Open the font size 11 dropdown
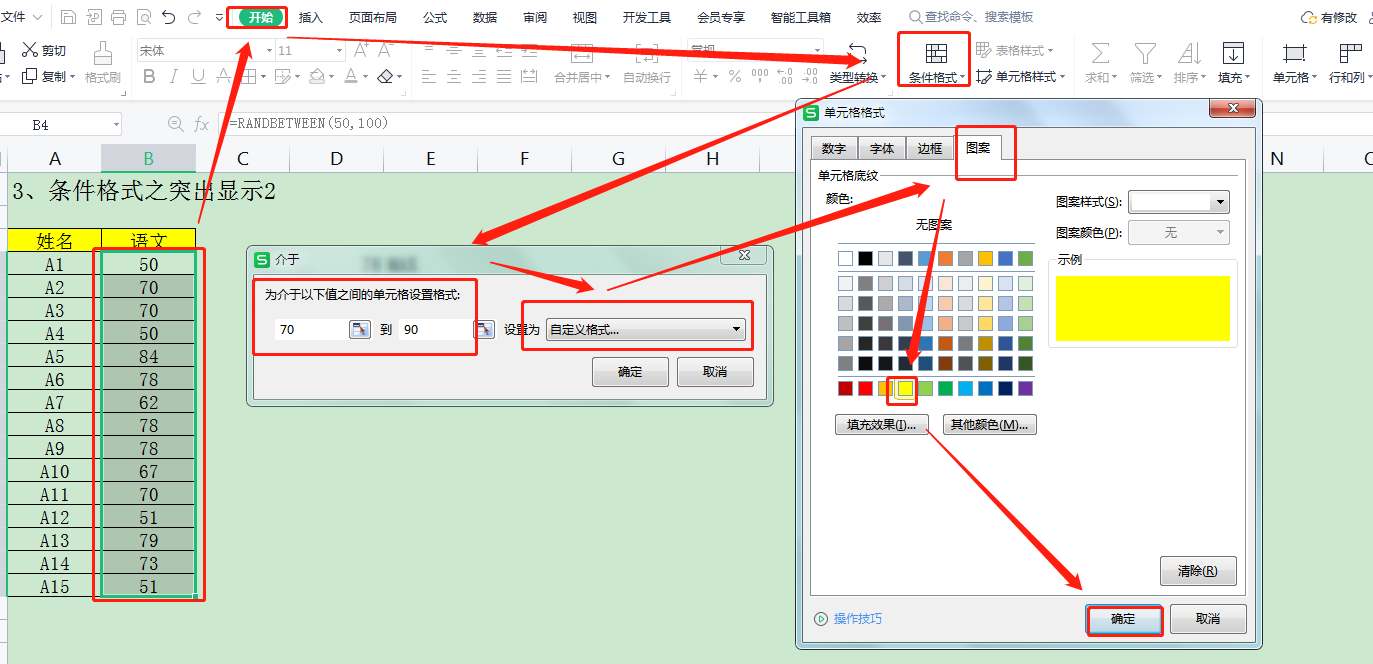 pyautogui.click(x=340, y=50)
